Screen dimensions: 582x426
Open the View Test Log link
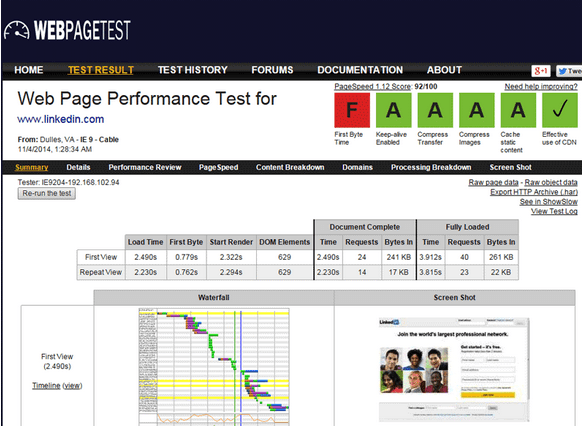pos(554,211)
